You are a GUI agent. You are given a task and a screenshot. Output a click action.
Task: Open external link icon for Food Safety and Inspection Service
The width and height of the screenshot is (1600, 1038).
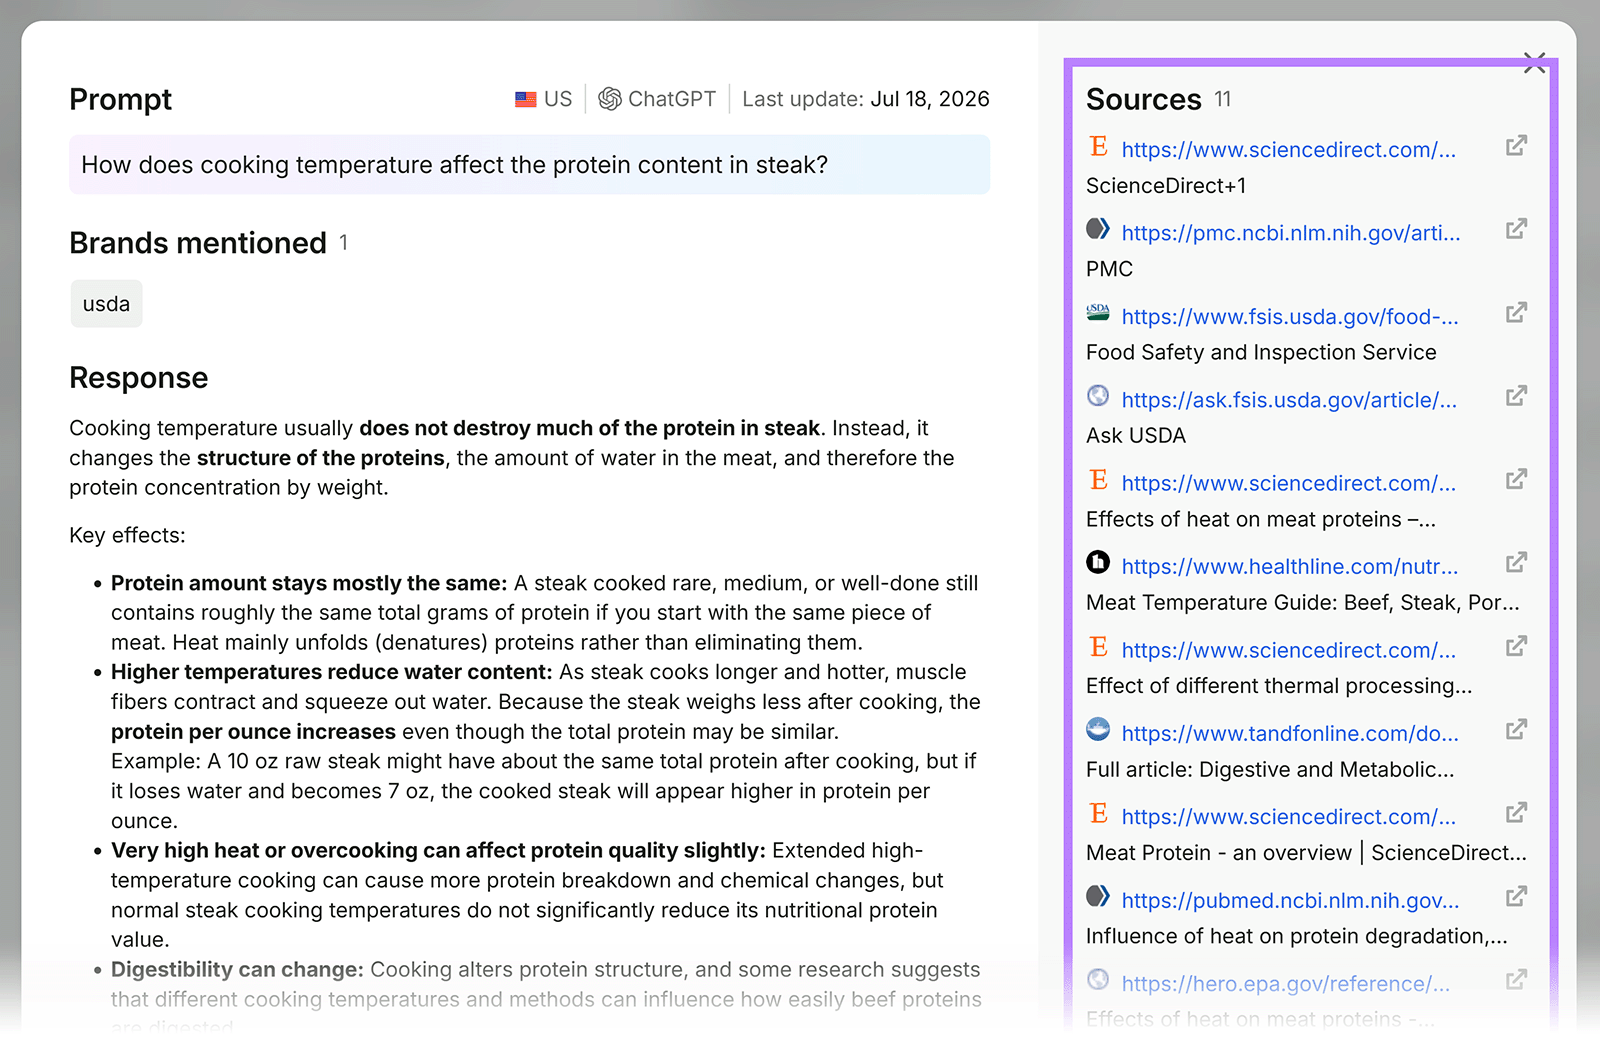[1516, 313]
